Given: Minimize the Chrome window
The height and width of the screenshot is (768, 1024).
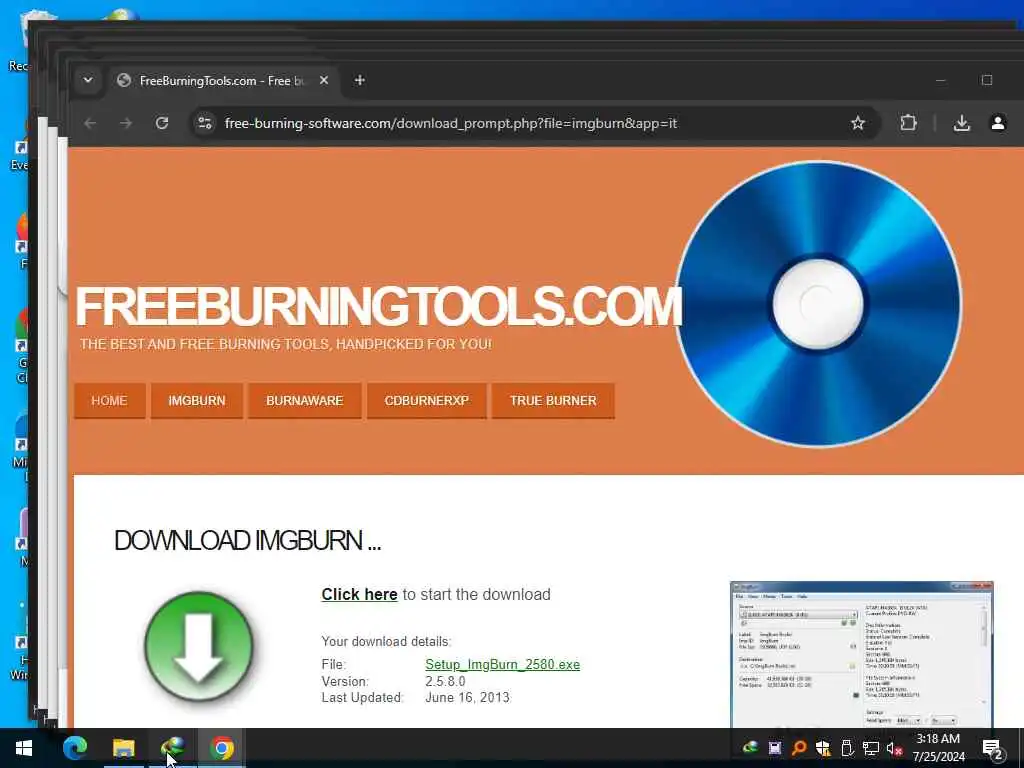Looking at the screenshot, I should click(x=940, y=80).
